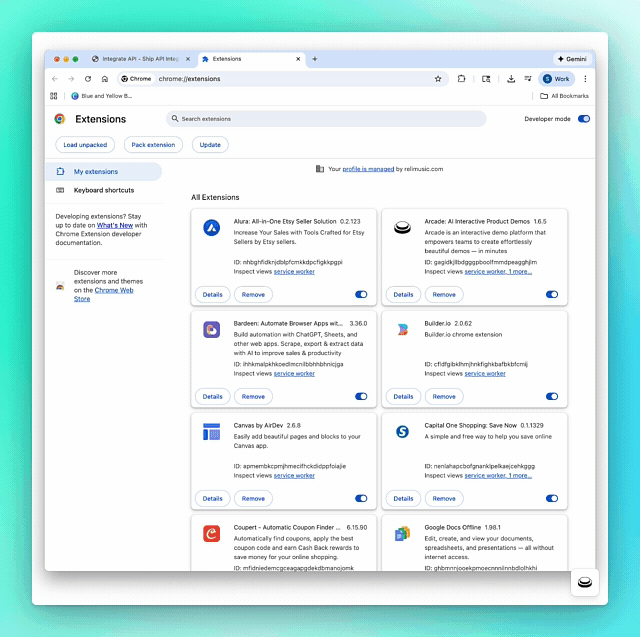640x637 pixels.
Task: Open the Chrome Web Store link
Action: pyautogui.click(x=104, y=294)
